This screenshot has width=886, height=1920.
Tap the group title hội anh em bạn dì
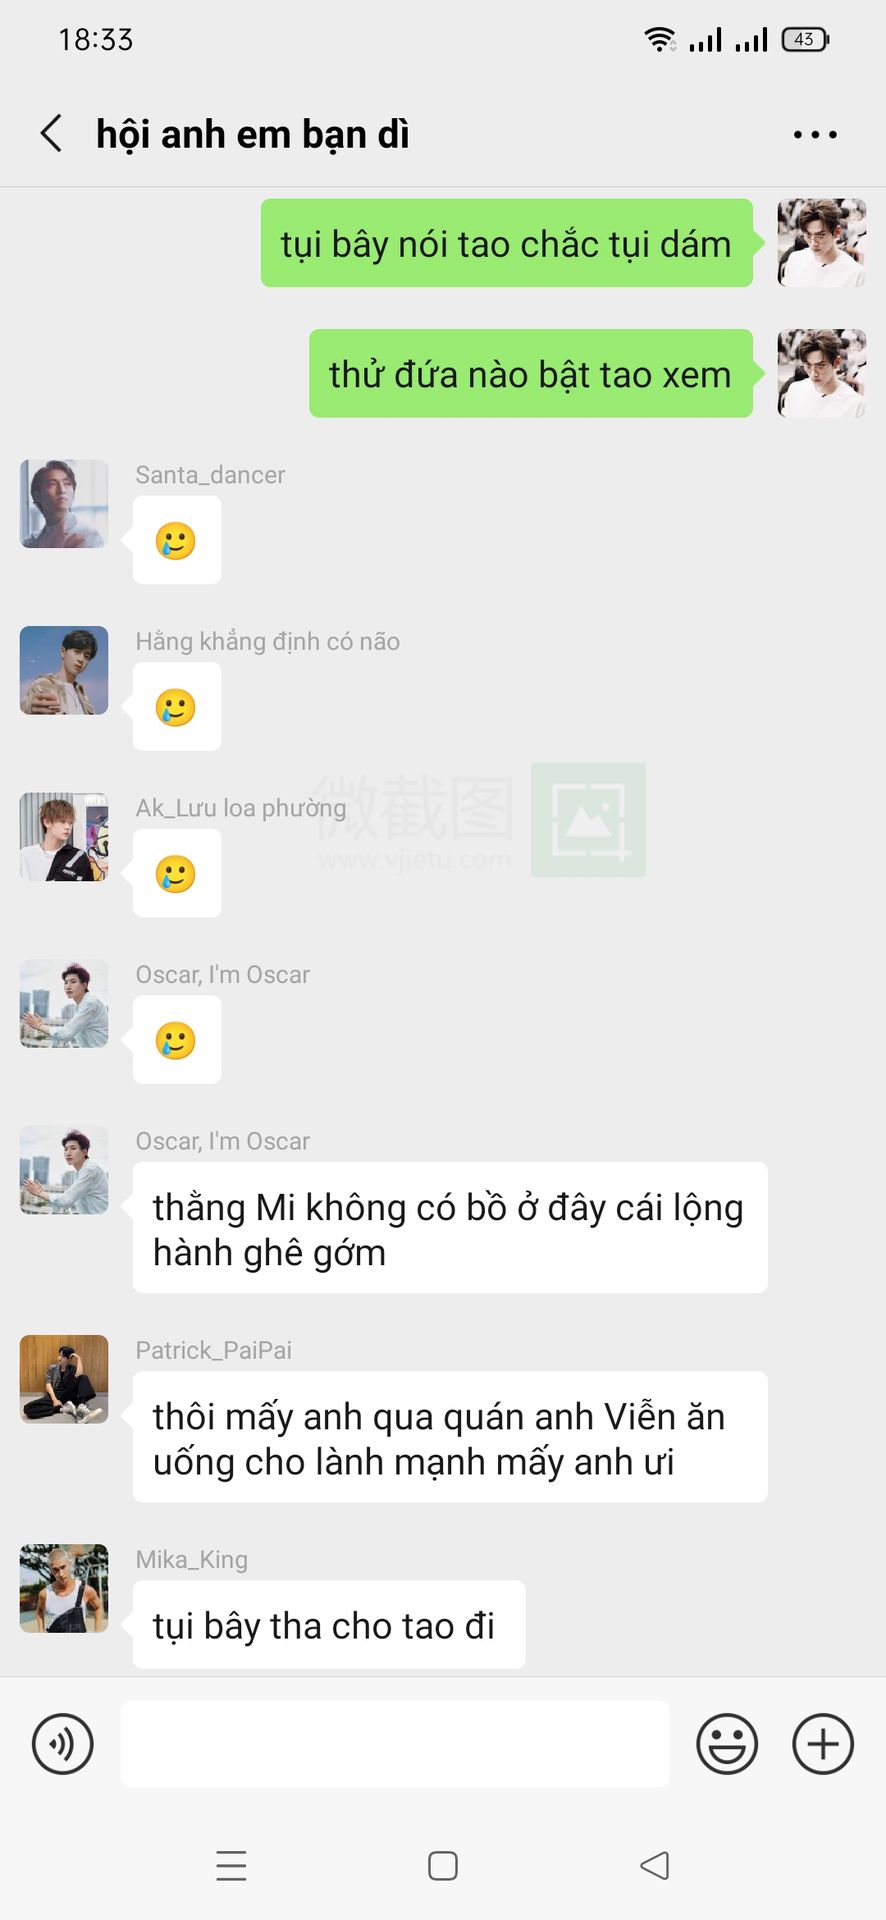click(x=253, y=134)
